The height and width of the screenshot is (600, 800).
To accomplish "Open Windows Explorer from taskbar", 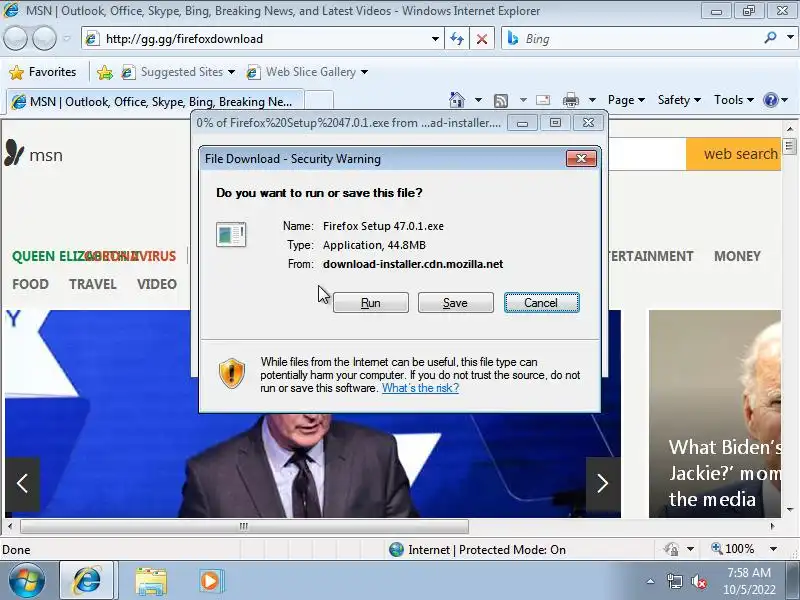I will 151,581.
